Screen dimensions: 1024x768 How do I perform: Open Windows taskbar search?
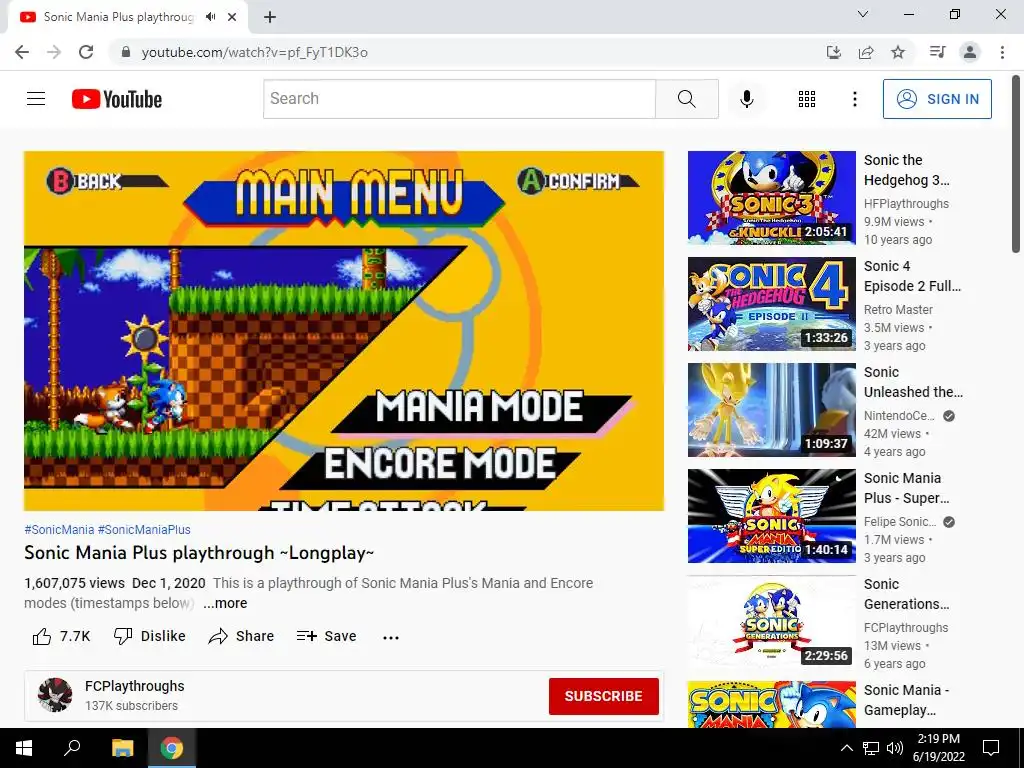(x=72, y=748)
